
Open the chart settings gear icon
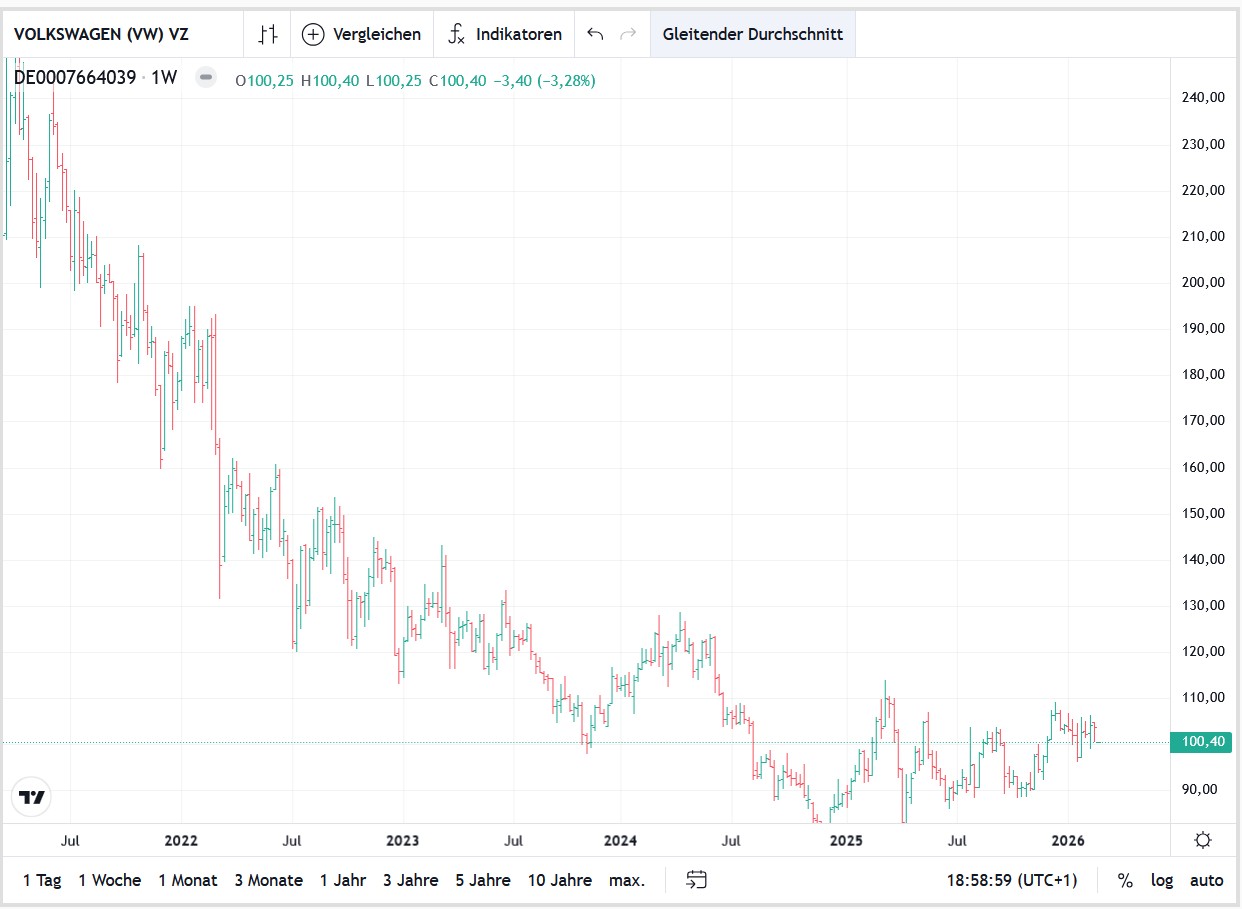point(1203,840)
